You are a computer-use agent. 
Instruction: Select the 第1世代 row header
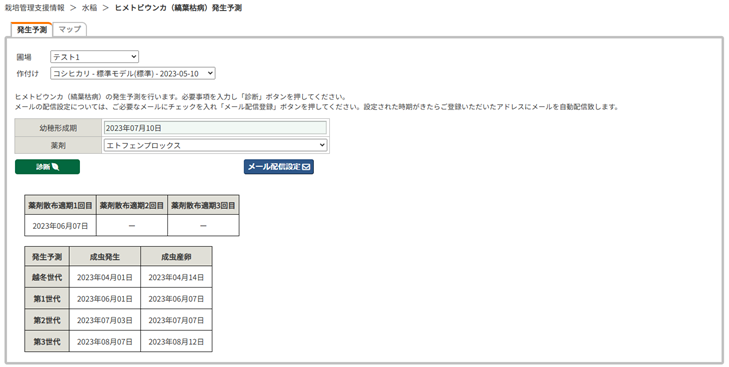click(47, 299)
